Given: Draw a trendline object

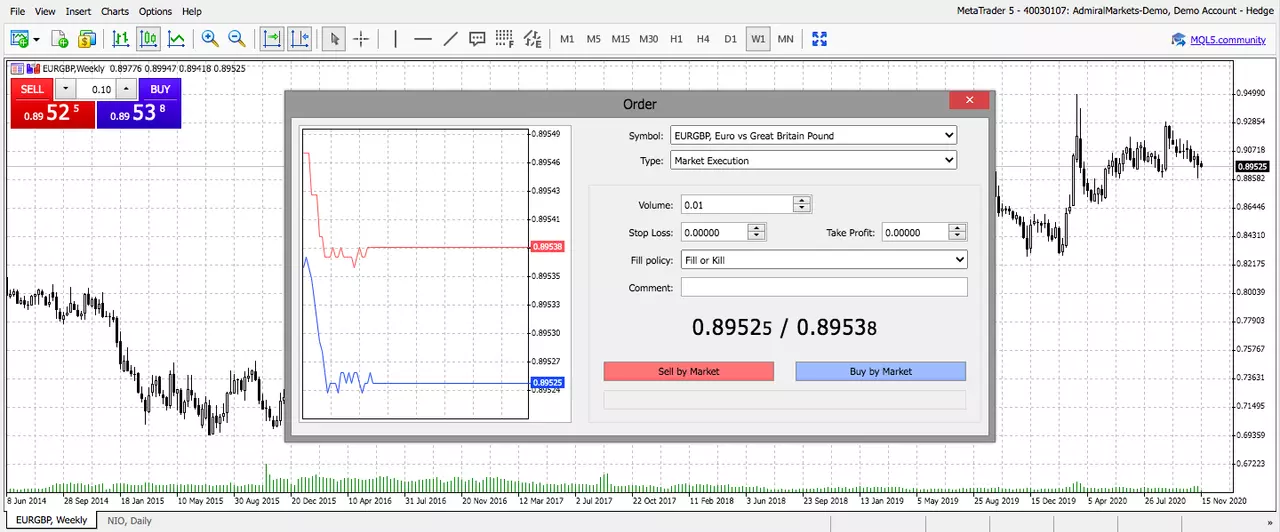Looking at the screenshot, I should 450,39.
